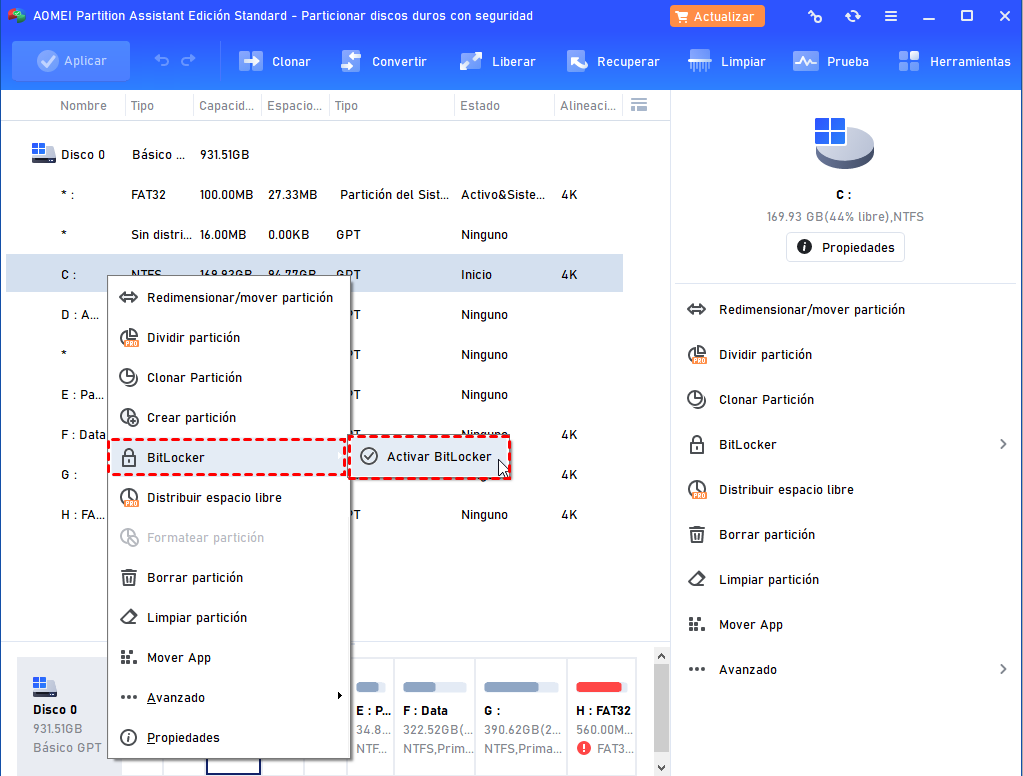Open the Recuperar tool
Screen dimensions: 1023x776
pos(613,61)
